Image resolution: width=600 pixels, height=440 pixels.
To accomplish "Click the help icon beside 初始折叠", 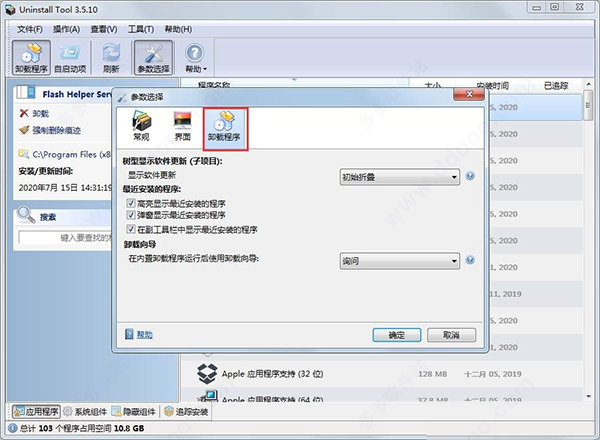I will (470, 176).
